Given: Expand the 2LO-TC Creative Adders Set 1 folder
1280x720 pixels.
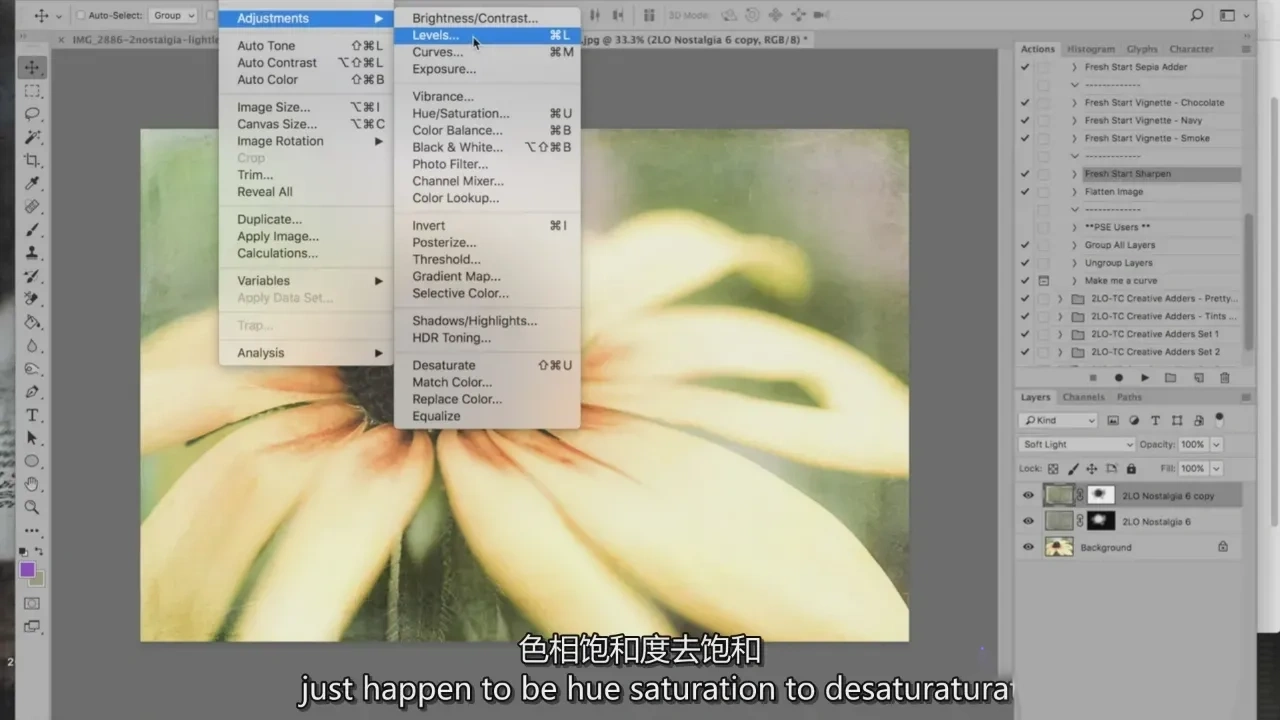Looking at the screenshot, I should (1060, 334).
